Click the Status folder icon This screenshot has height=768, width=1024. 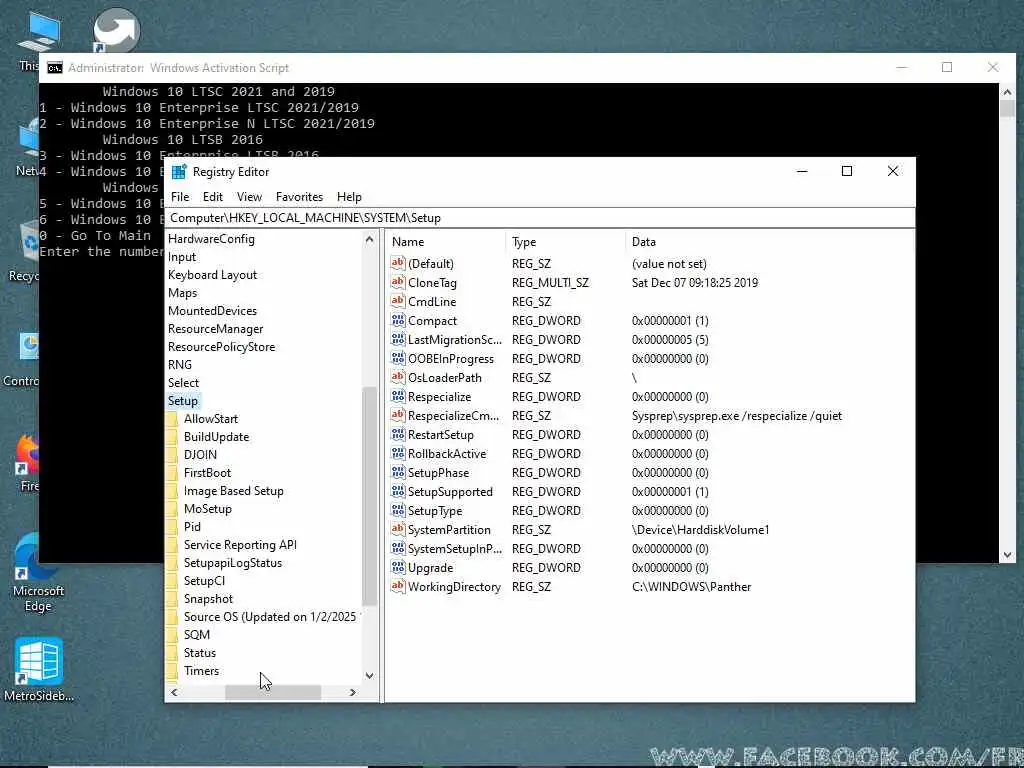[x=172, y=653]
